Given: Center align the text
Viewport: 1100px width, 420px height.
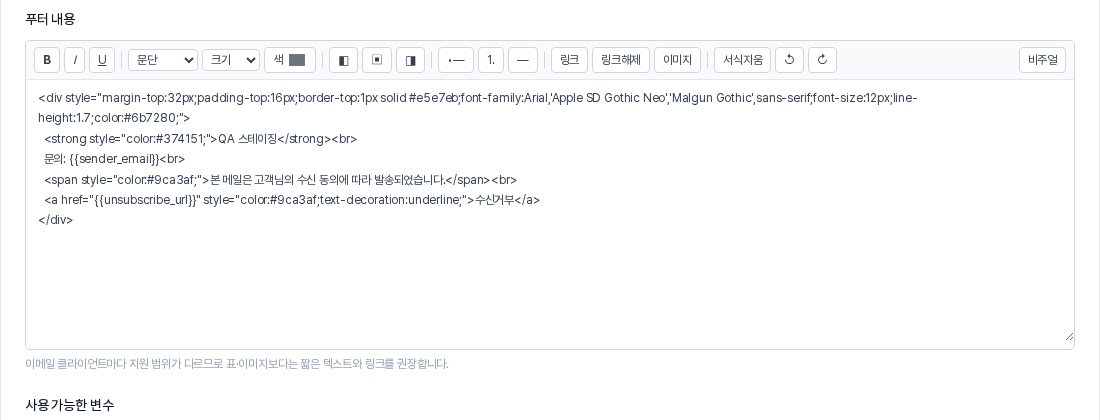Looking at the screenshot, I should [377, 60].
